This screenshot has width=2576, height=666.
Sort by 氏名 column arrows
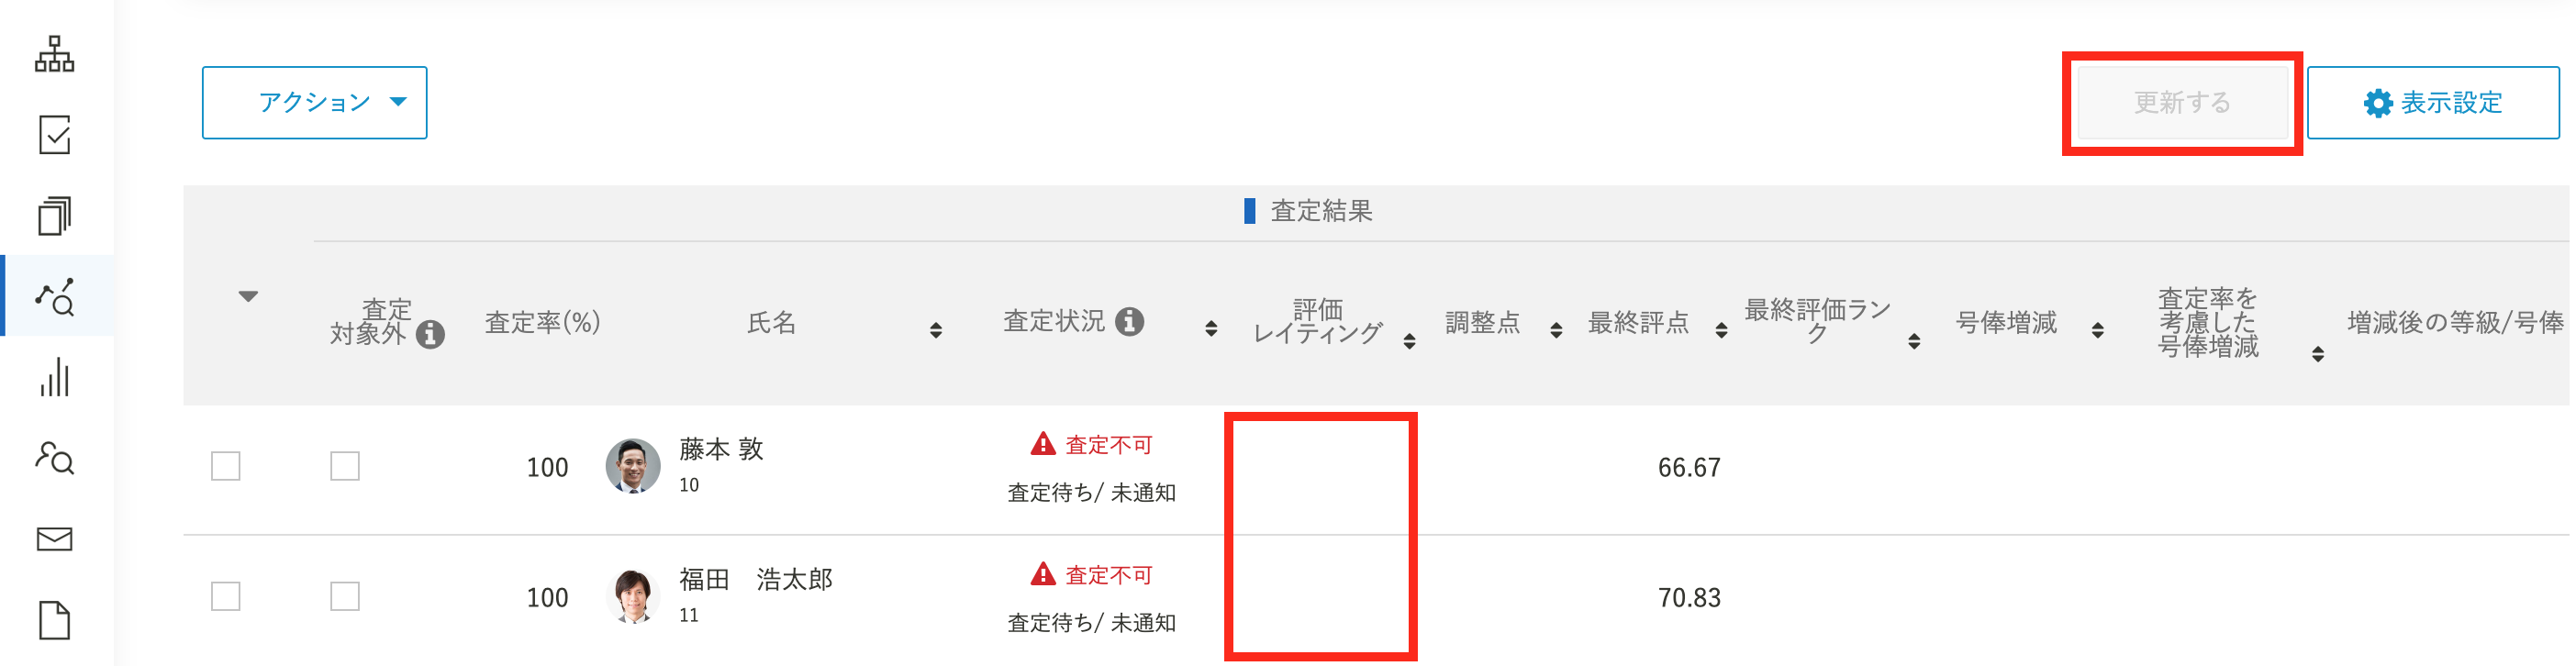click(936, 330)
